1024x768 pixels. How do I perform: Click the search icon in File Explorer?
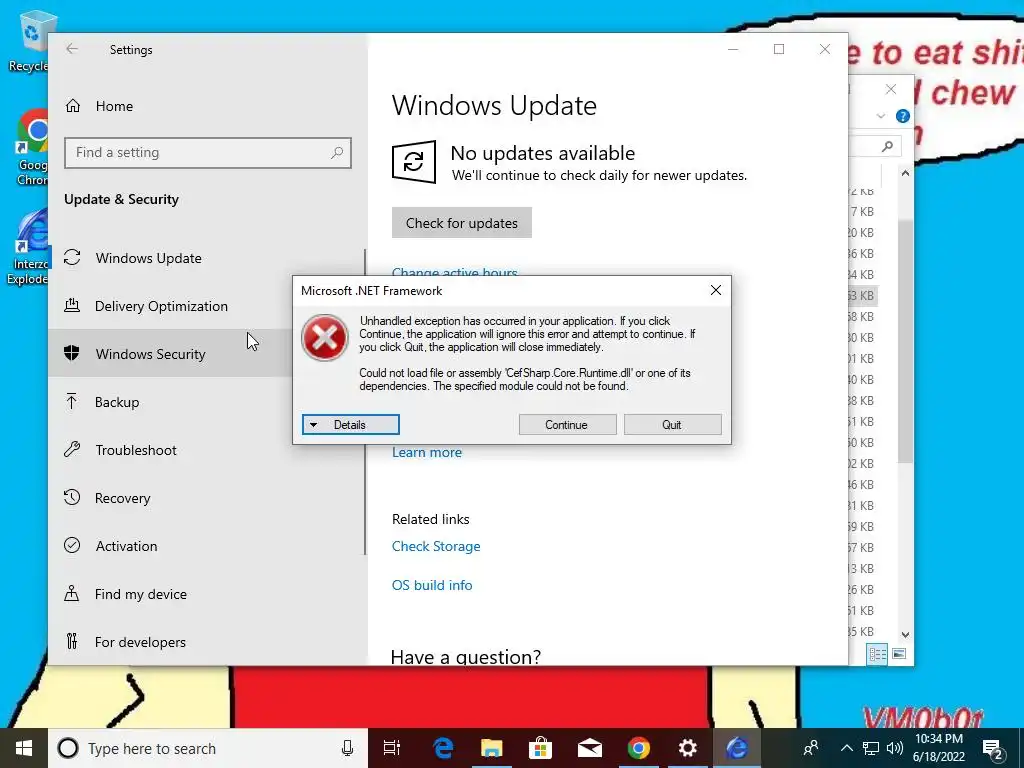(887, 146)
